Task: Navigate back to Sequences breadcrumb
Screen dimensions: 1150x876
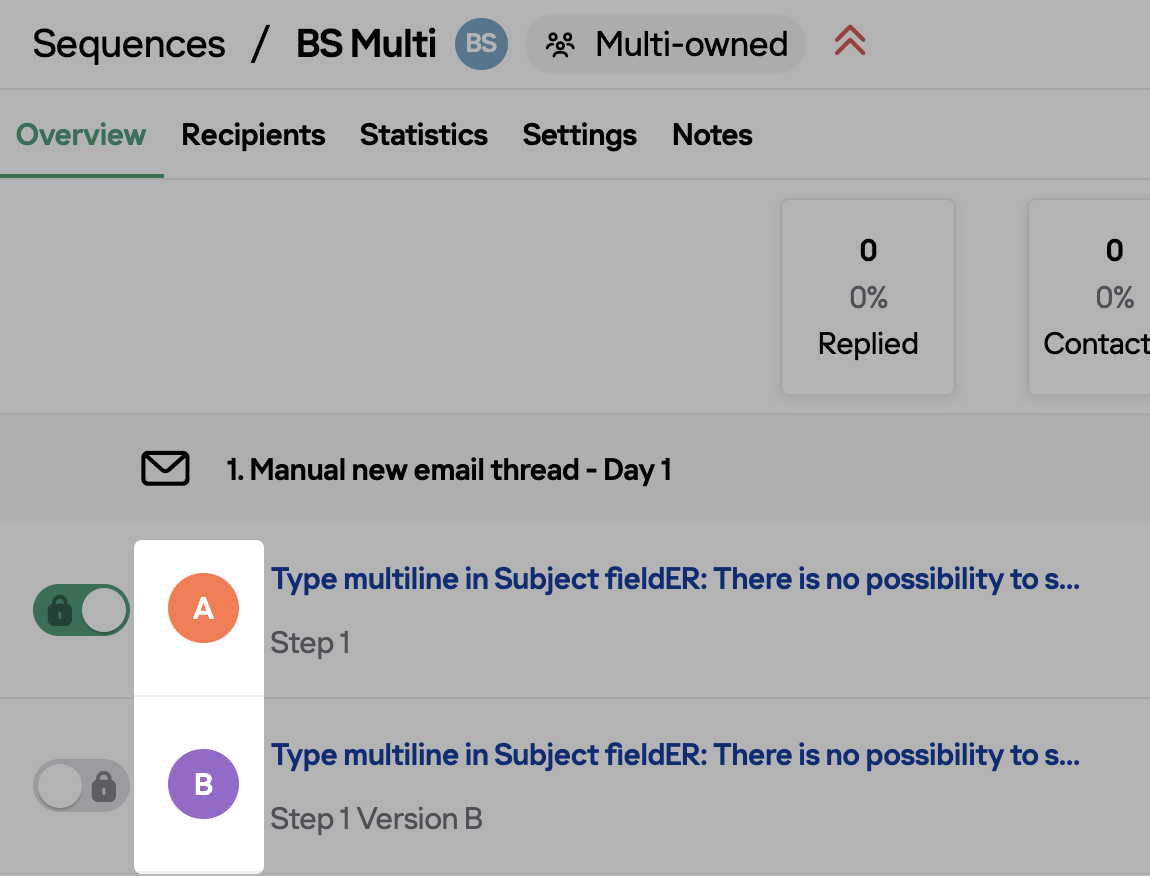Action: (x=129, y=44)
